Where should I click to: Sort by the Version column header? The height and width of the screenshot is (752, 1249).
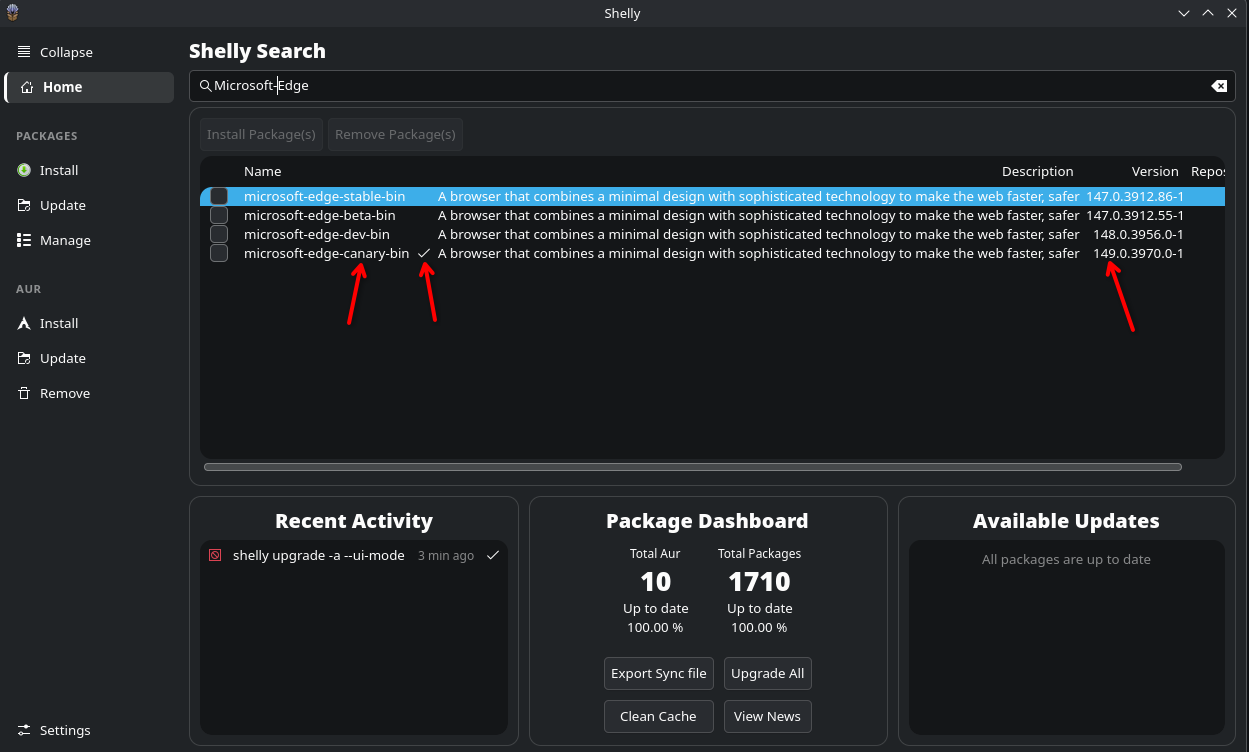click(1155, 171)
